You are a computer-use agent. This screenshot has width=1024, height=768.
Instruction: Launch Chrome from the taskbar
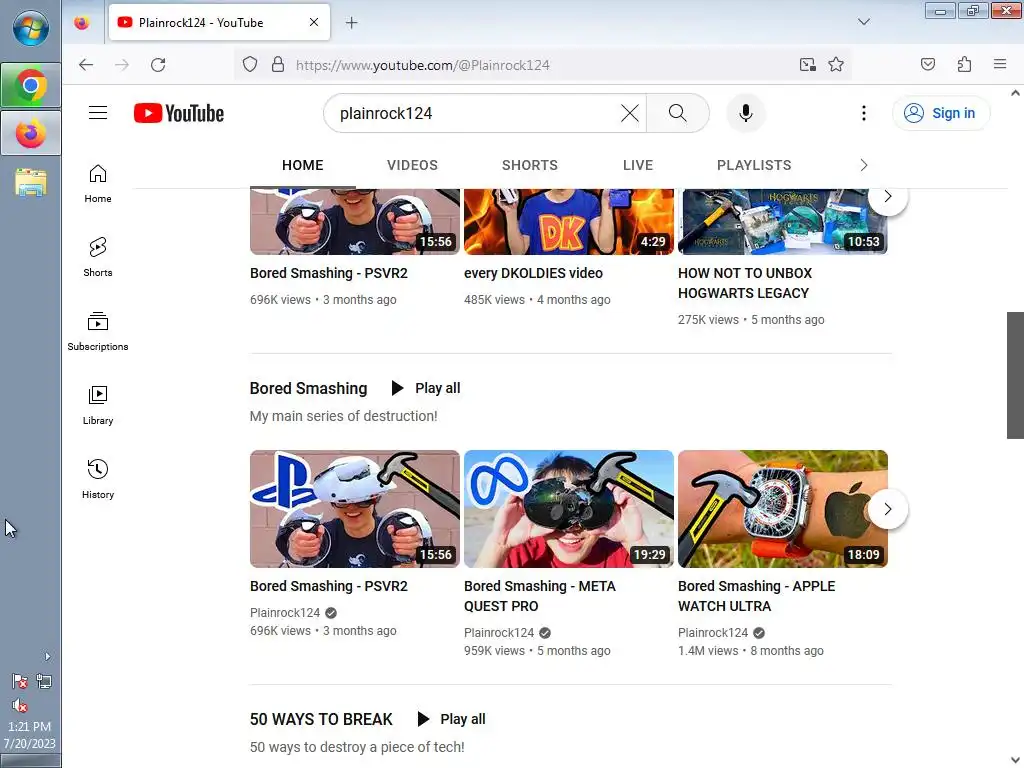(30, 86)
